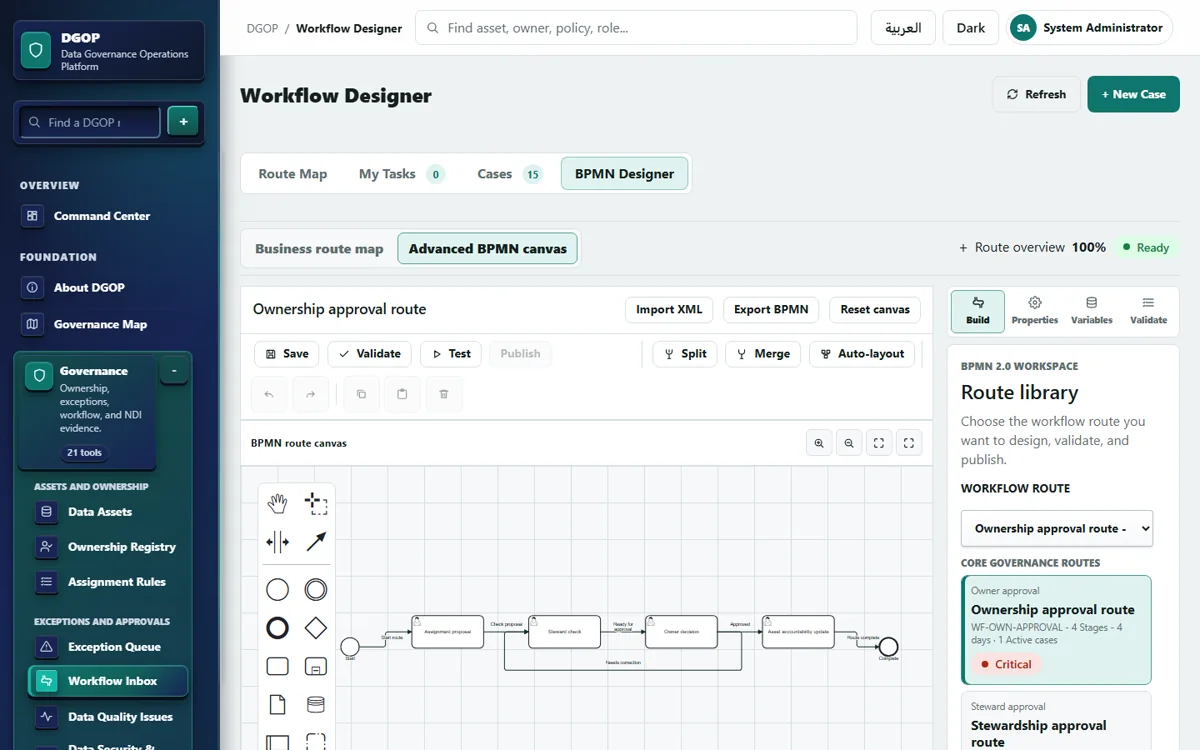
Task: Add a data store from the palette
Action: click(316, 704)
